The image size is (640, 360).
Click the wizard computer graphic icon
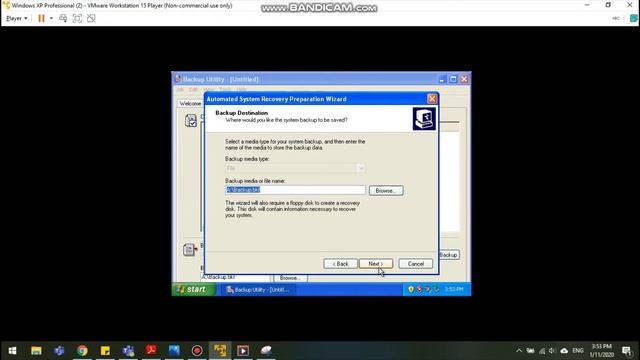(424, 119)
